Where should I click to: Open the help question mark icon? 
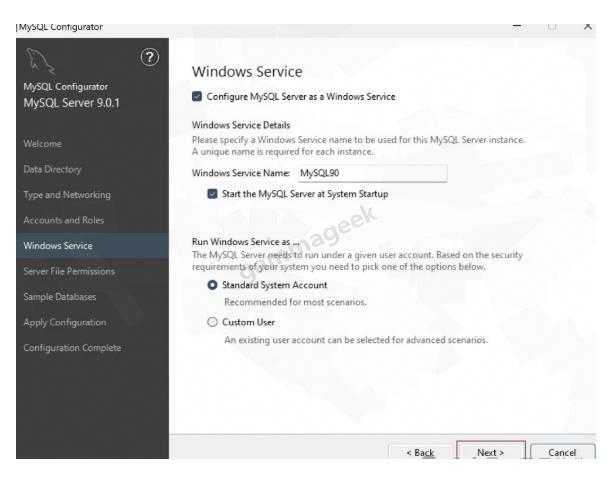(x=150, y=57)
